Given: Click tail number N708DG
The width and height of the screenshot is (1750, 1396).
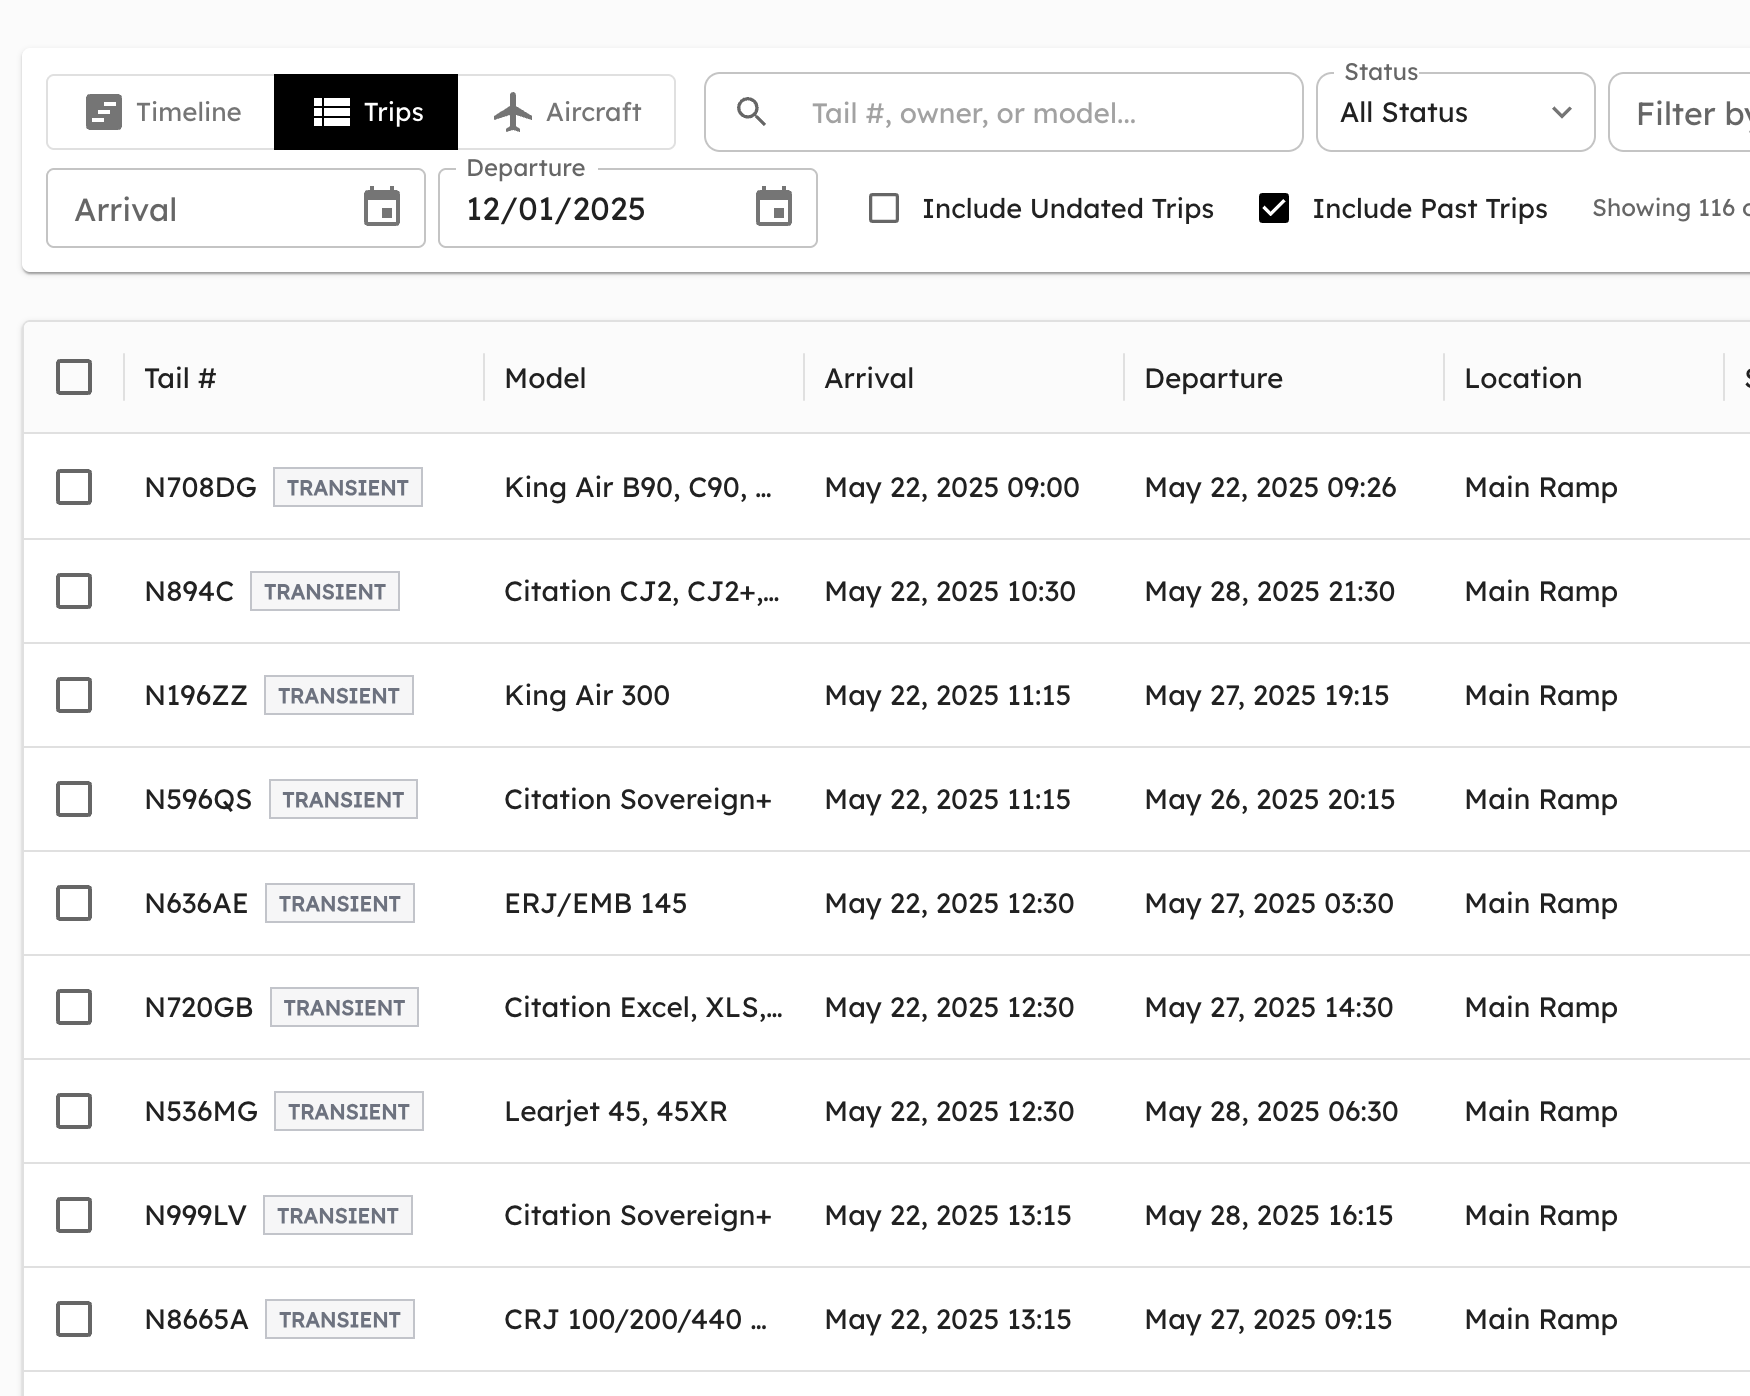Looking at the screenshot, I should coord(200,487).
